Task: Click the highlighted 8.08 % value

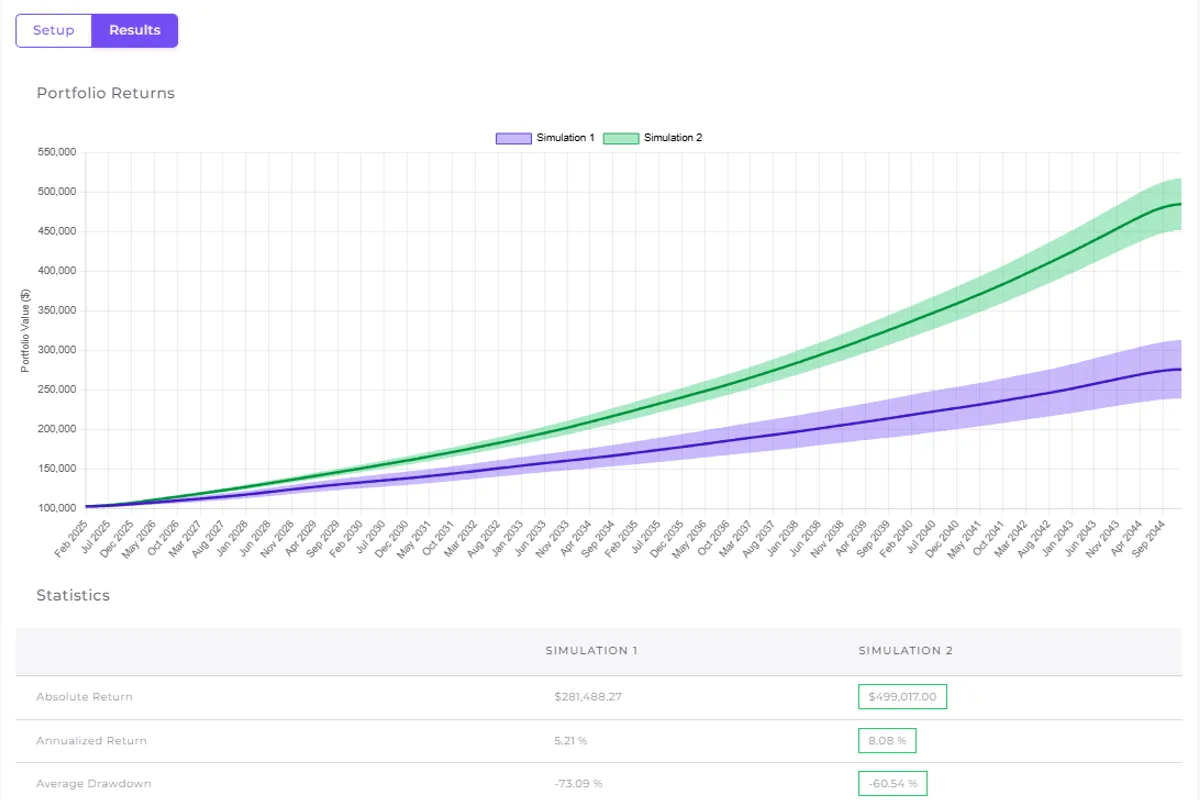Action: [x=887, y=741]
